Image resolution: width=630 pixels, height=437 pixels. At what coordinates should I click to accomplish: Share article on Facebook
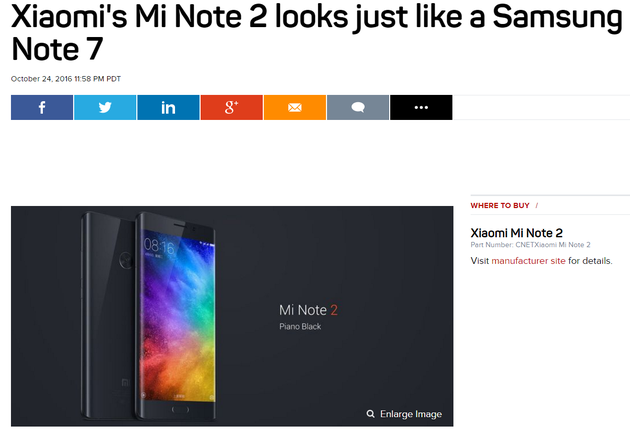pos(42,107)
